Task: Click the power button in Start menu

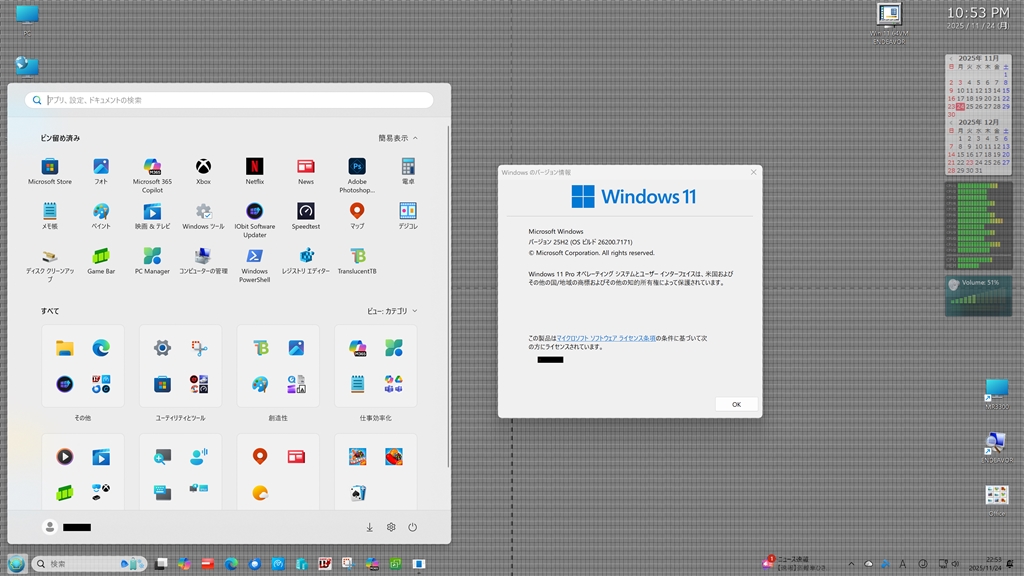Action: (412, 527)
